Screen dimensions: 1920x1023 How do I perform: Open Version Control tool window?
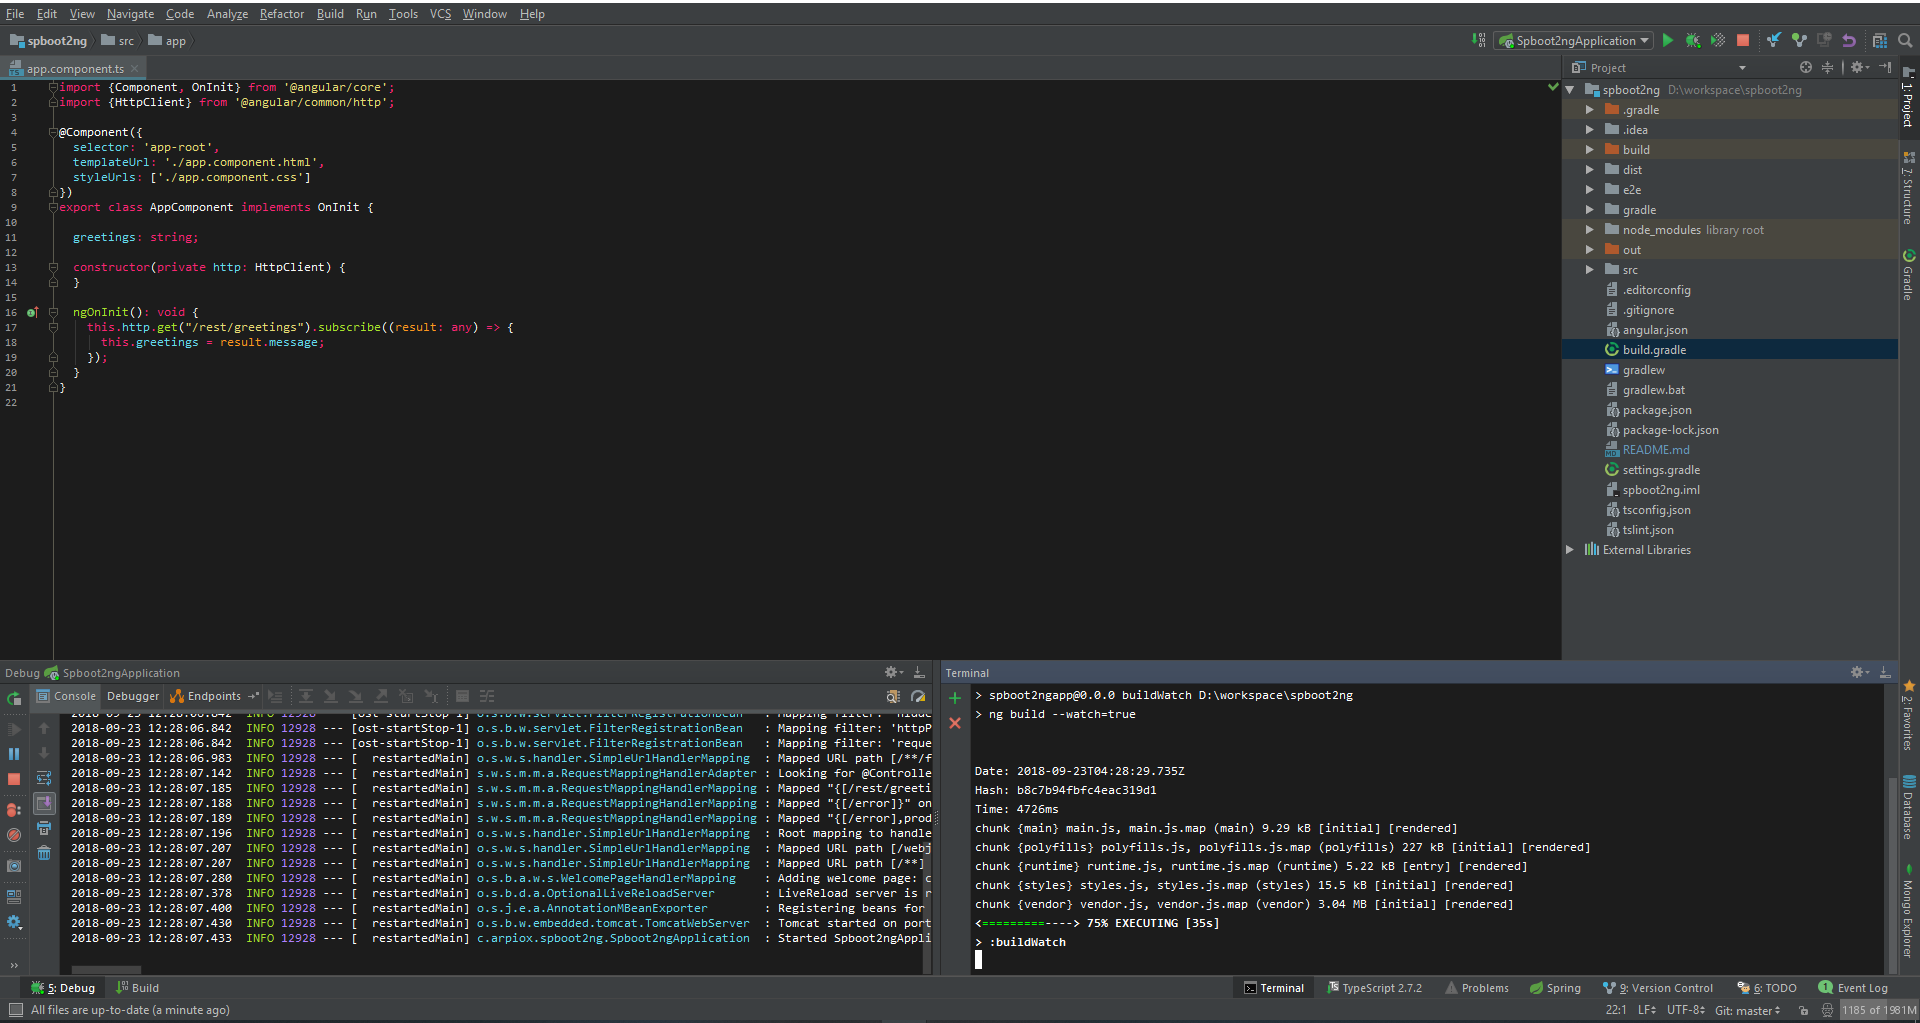coord(1658,988)
